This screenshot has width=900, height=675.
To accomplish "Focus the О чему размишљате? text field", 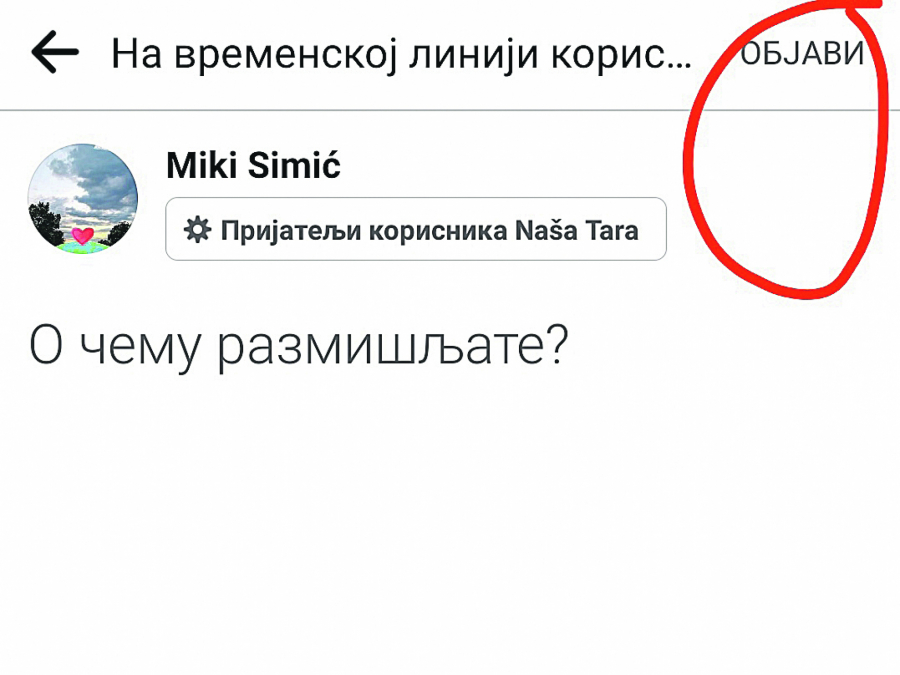I will [298, 347].
